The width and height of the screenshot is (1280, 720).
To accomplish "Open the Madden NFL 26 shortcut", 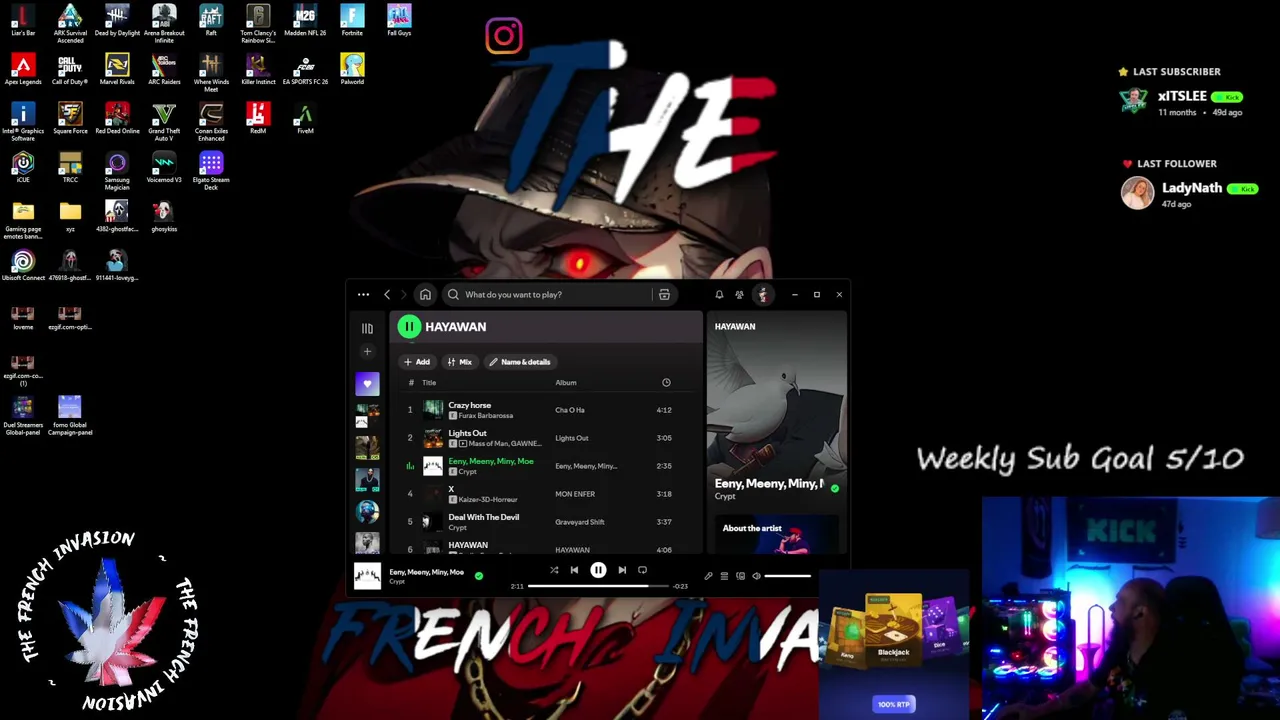I will pos(305,21).
